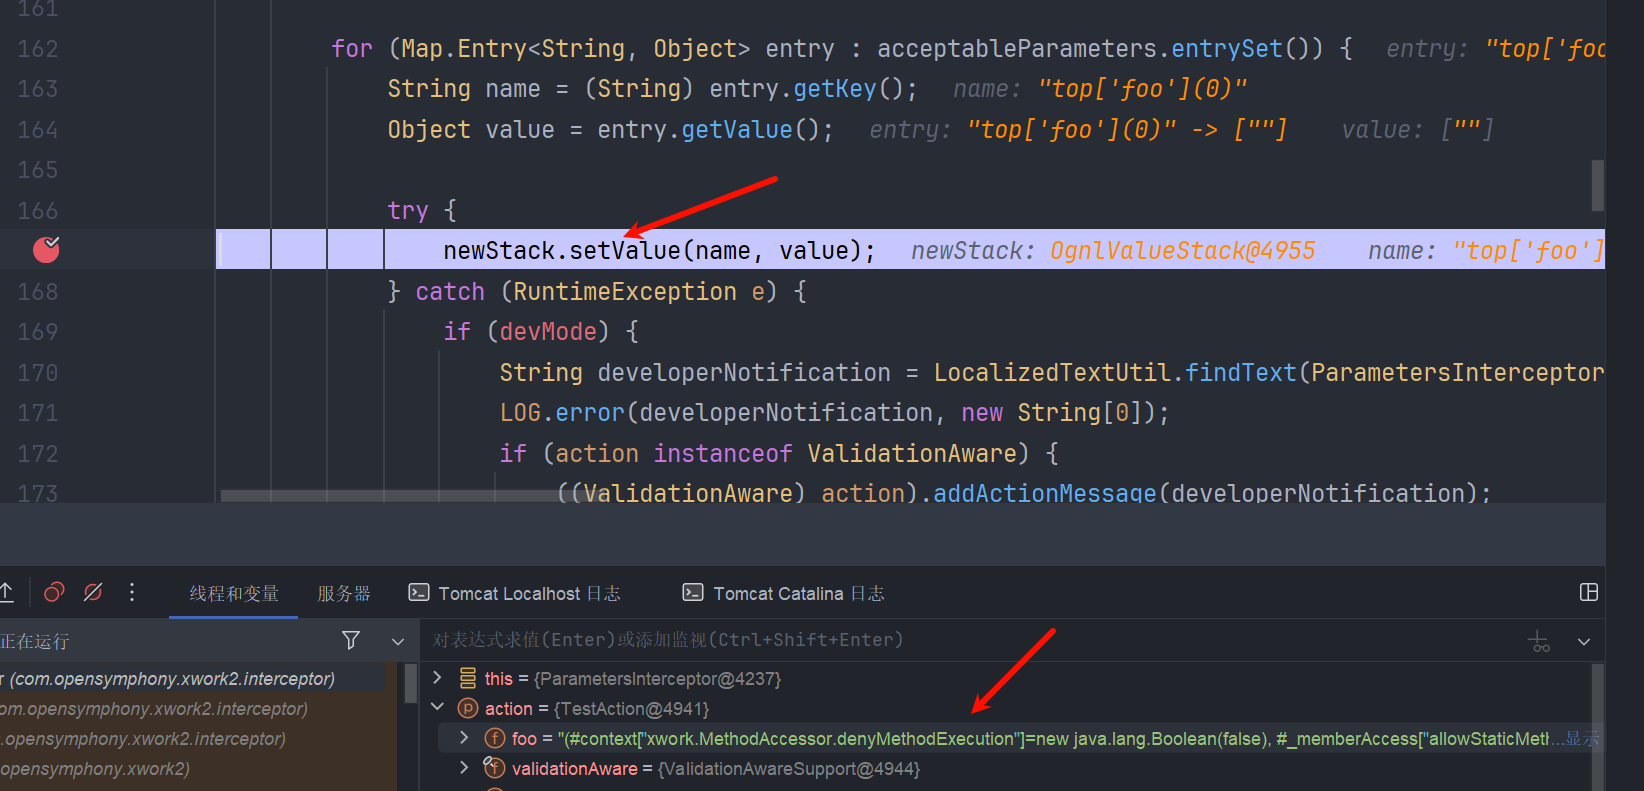This screenshot has width=1644, height=791.
Task: Switch to the 线程和变量 tab
Action: (x=234, y=593)
